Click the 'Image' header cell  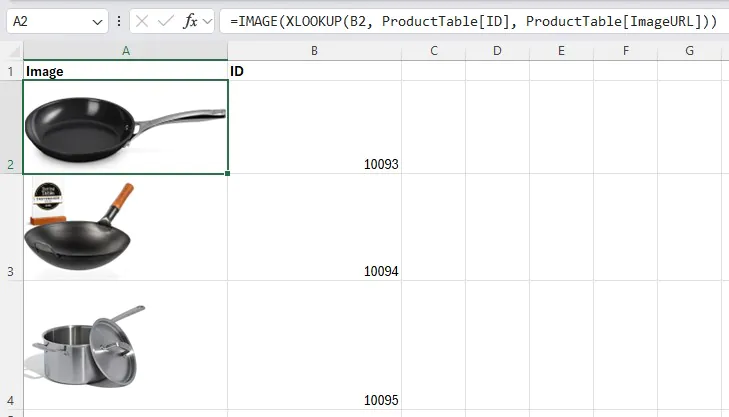(x=126, y=71)
